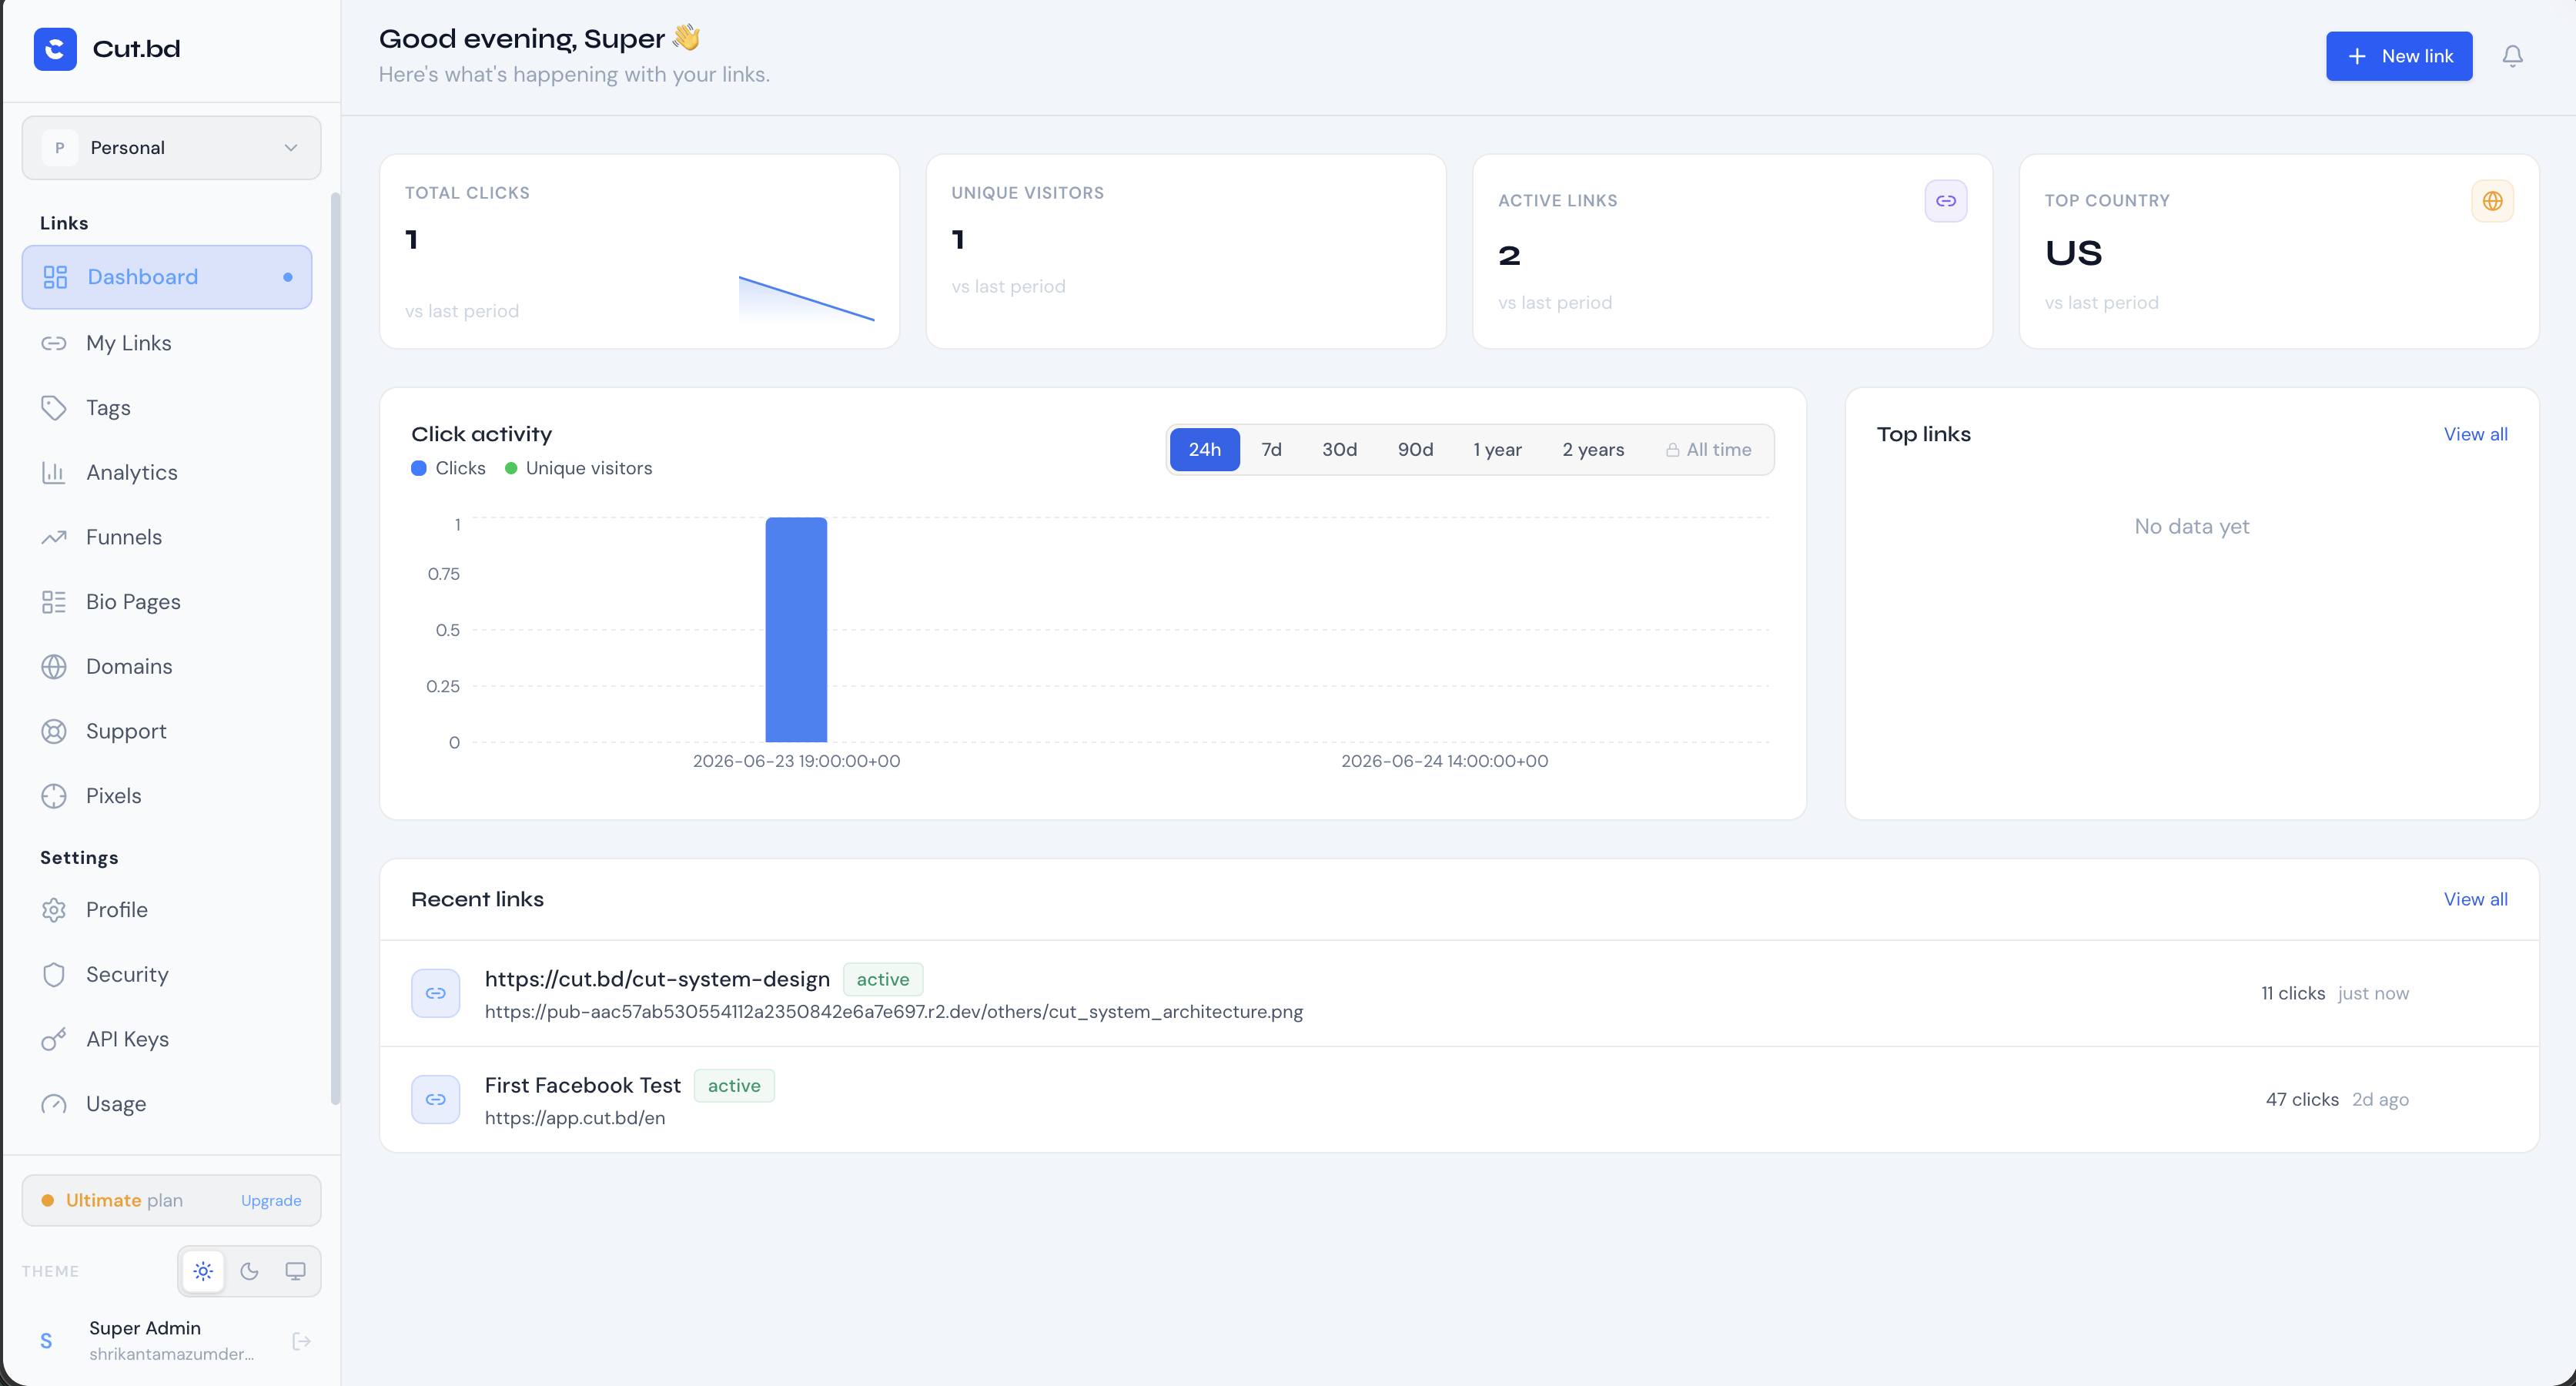The image size is (2576, 1386).
Task: Click the shrikantamazumder email text
Action: (171, 1354)
